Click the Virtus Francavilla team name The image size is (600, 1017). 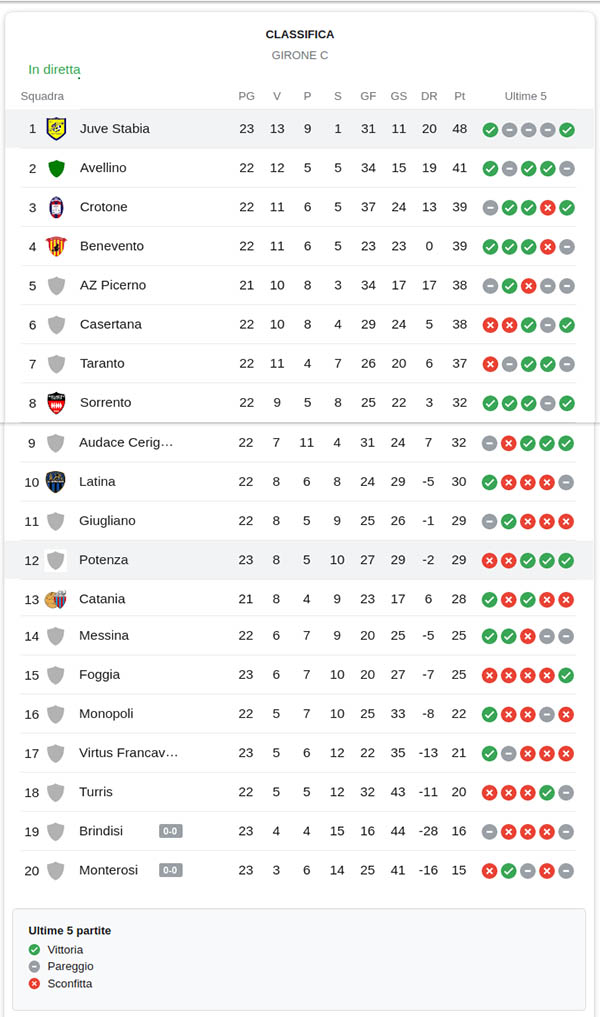pos(128,753)
